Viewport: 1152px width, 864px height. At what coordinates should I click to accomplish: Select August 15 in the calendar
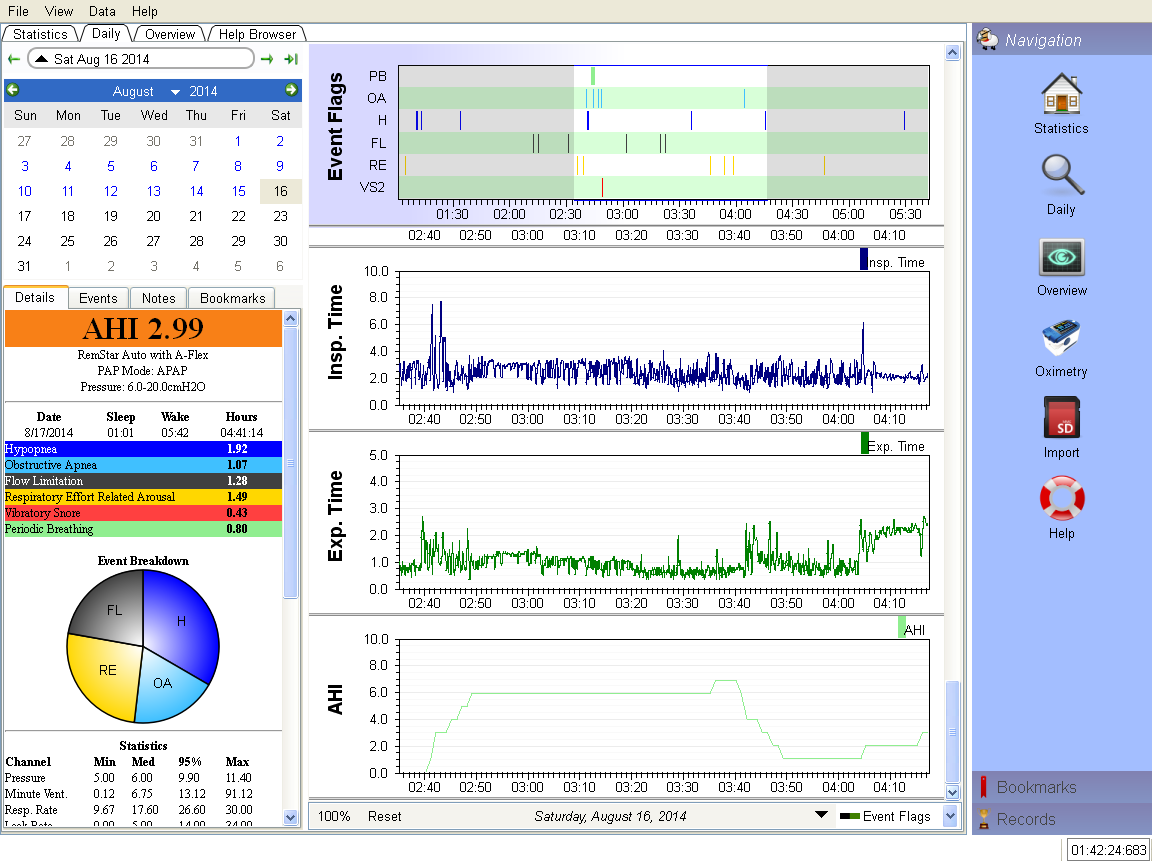point(238,191)
